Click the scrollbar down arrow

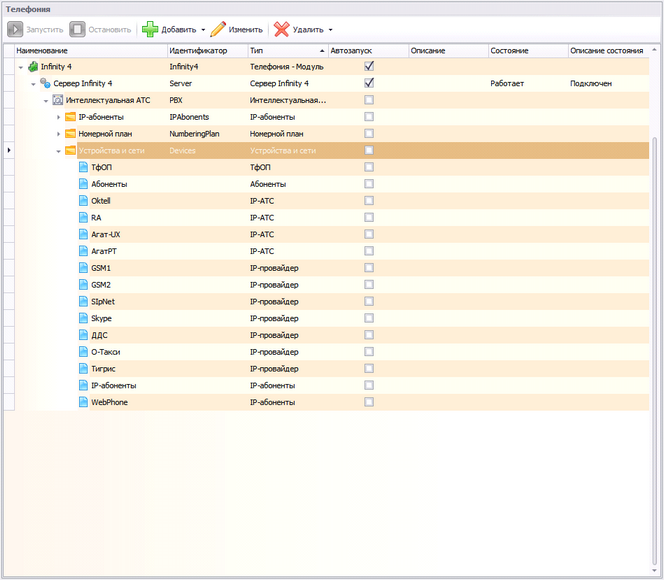pyautogui.click(x=655, y=571)
